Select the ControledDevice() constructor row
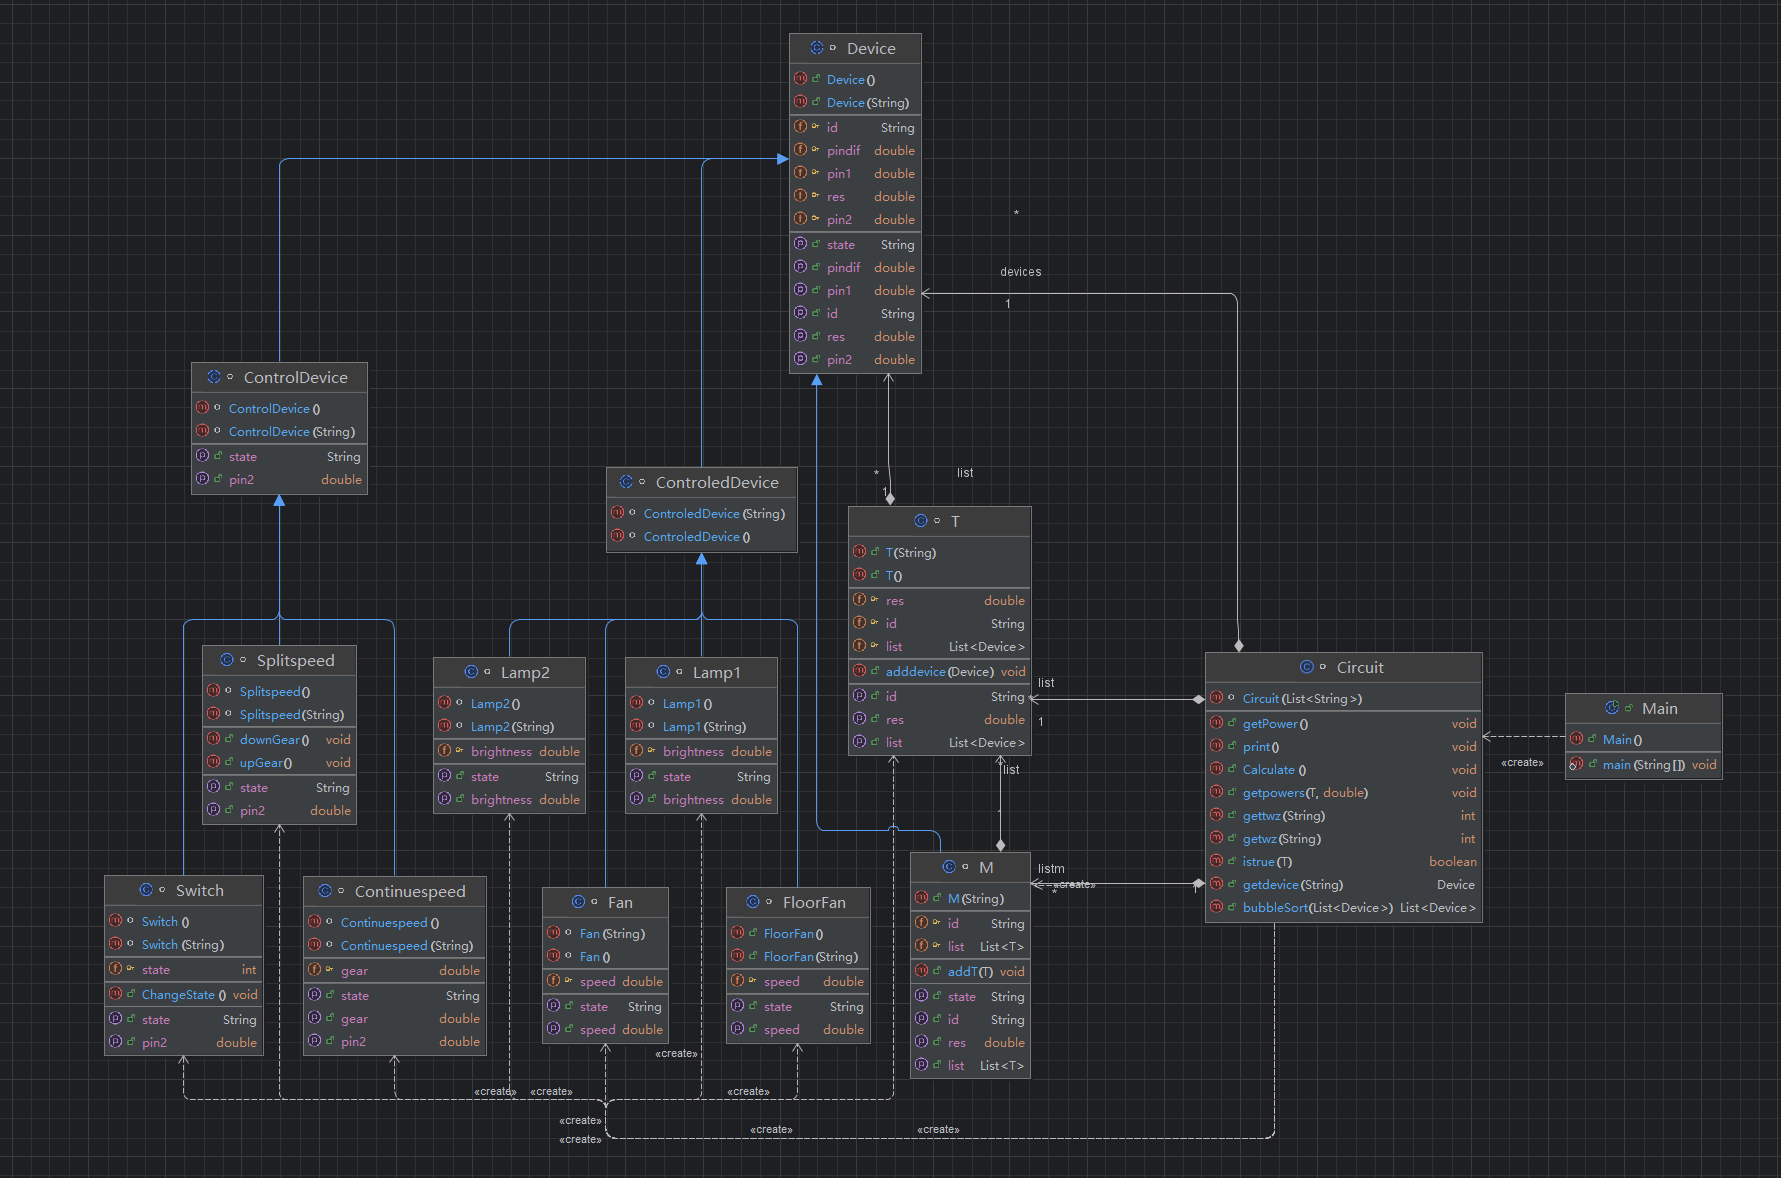This screenshot has height=1178, width=1781. click(702, 536)
